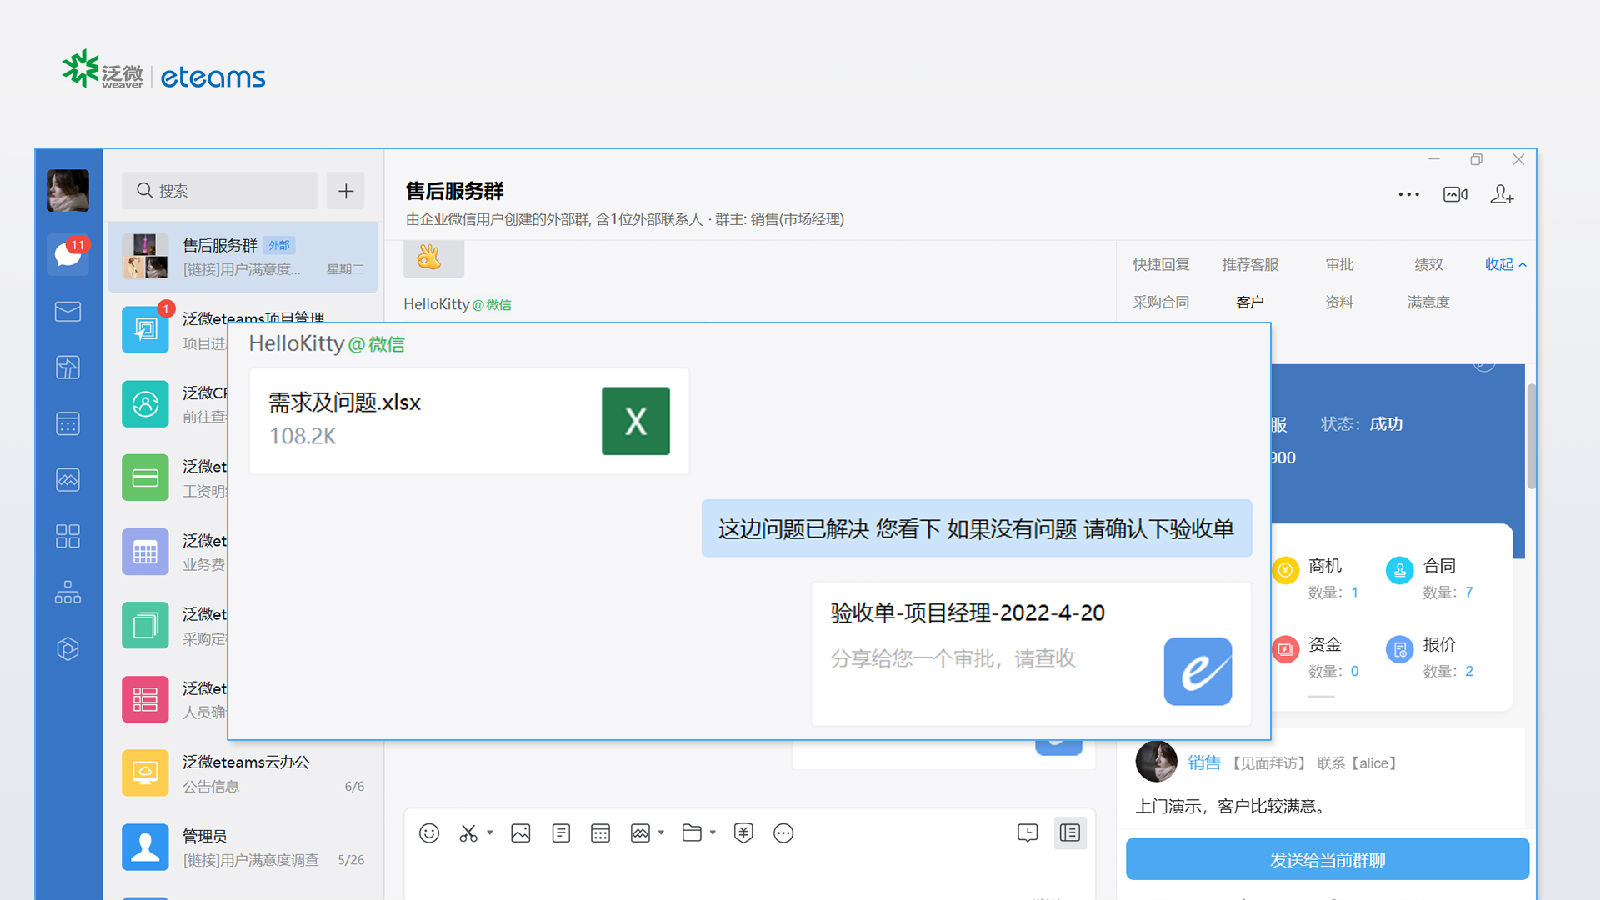Click the green Excel file icon
Screen dimensions: 1600x900
636,421
